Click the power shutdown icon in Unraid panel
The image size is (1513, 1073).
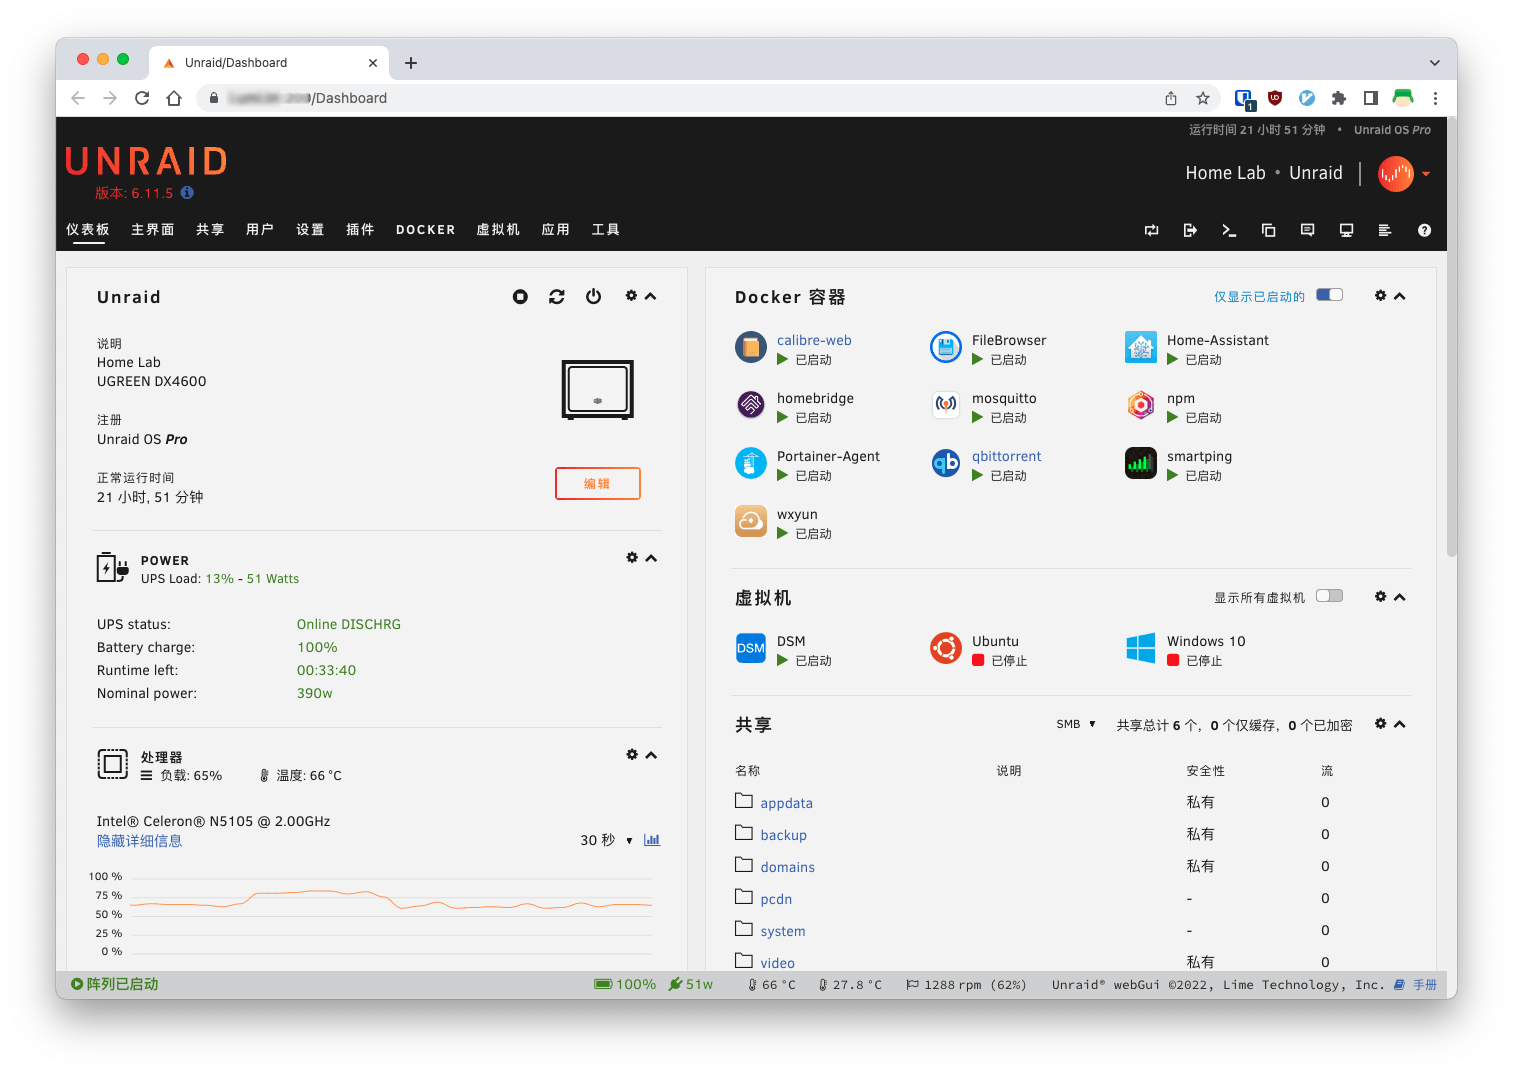pyautogui.click(x=594, y=297)
